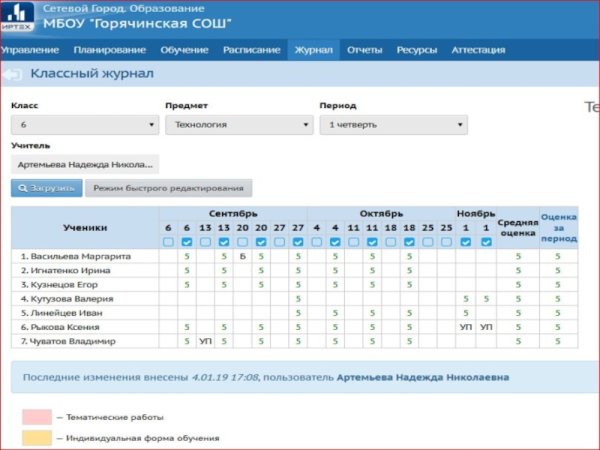The width and height of the screenshot is (600, 450).
Task: Select student 5. Линейцев Иван
Action: point(62,313)
